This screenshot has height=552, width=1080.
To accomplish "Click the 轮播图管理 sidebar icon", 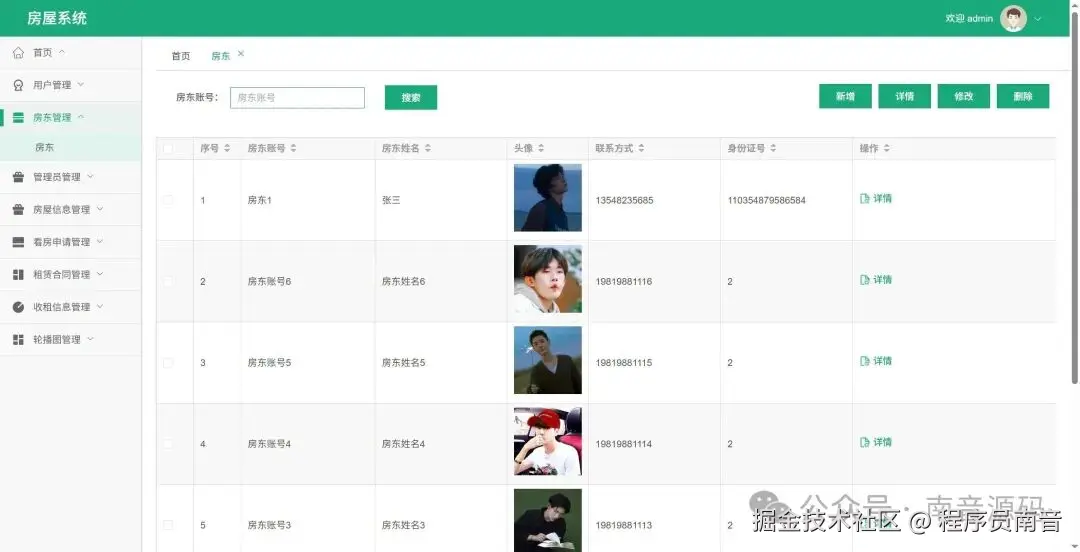I will [19, 340].
